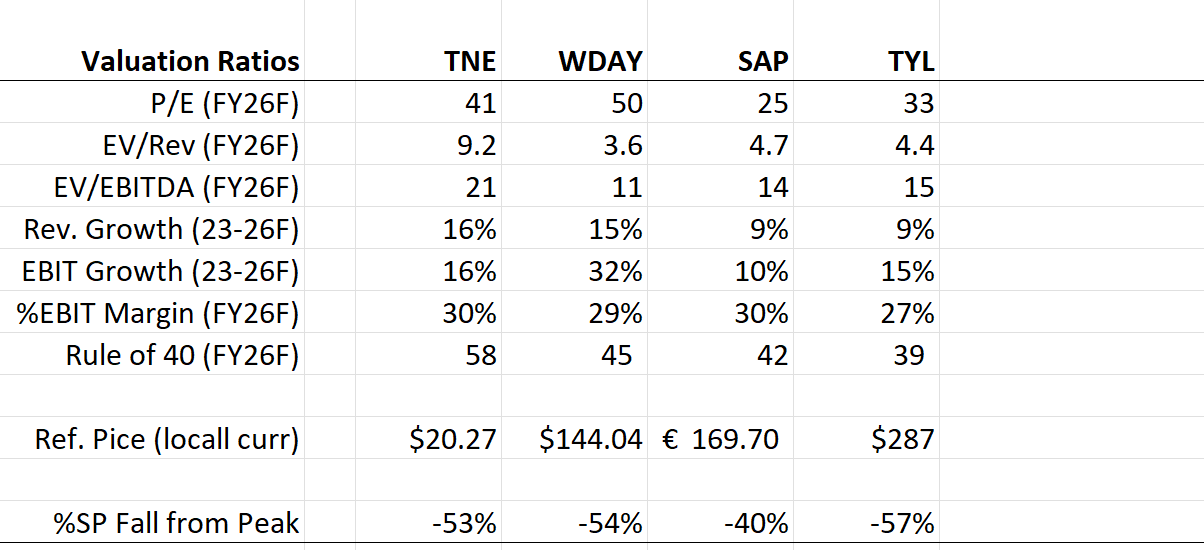1204x550 pixels.
Task: Select TNE's Rule of 40 value 58
Action: pos(480,355)
